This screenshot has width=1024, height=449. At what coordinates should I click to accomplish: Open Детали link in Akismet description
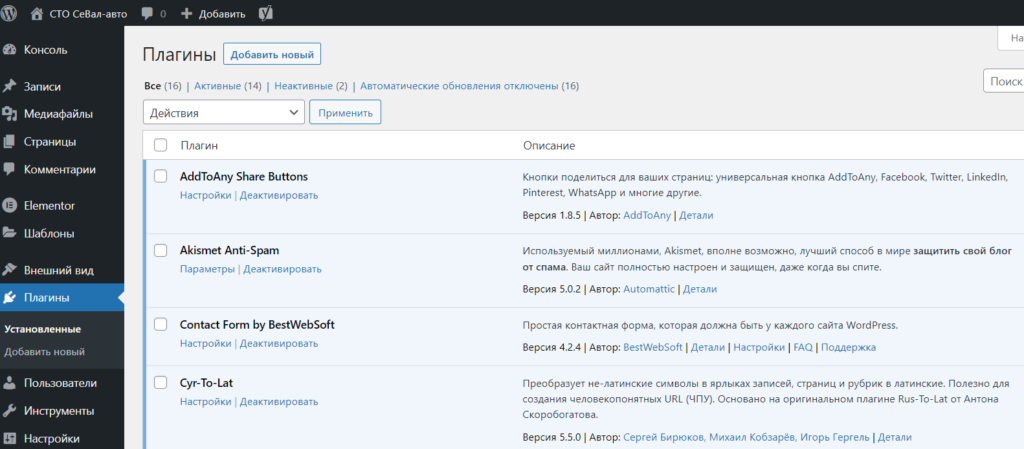(x=700, y=289)
